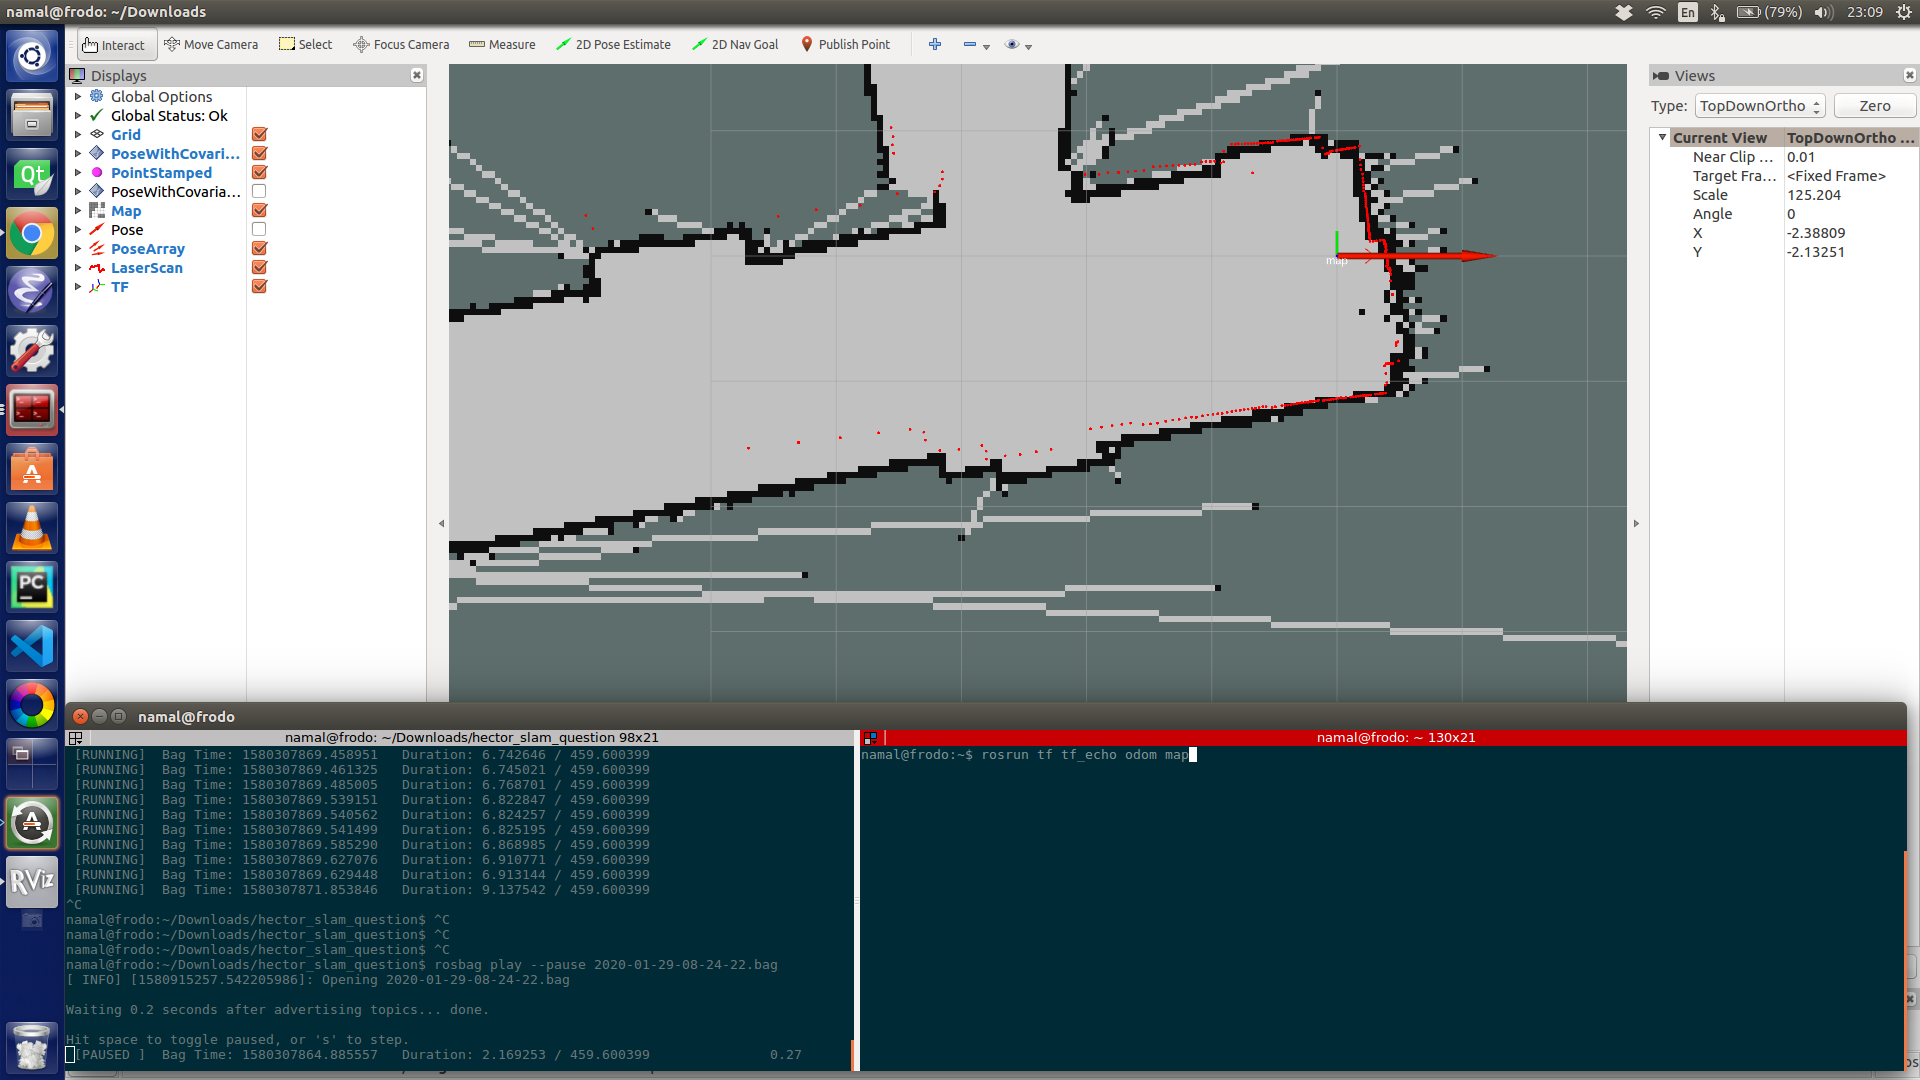Uncheck the LaserScan display
The width and height of the screenshot is (1920, 1080).
[259, 267]
